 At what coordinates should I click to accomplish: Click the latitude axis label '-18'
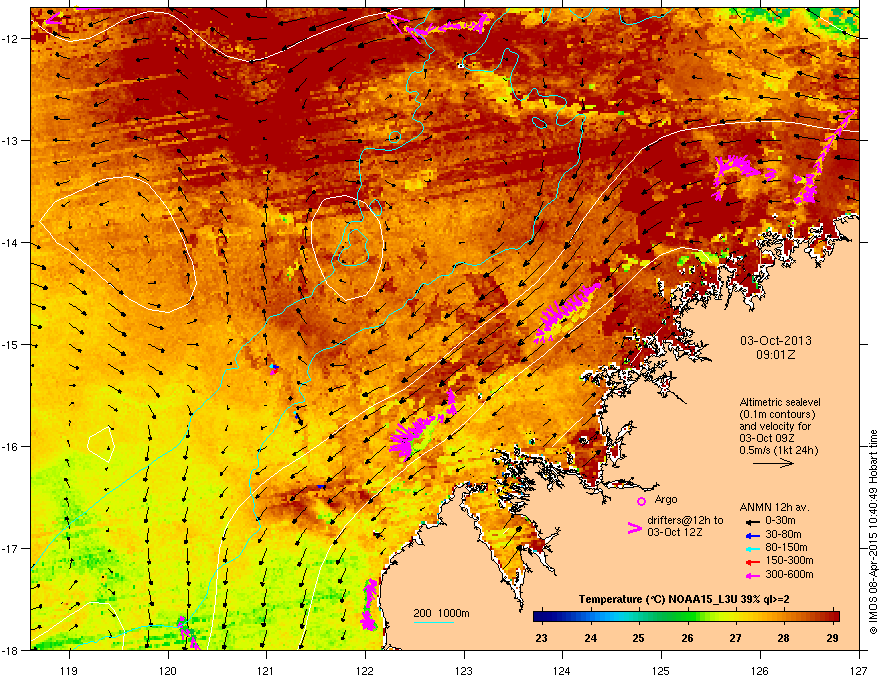click(10, 650)
